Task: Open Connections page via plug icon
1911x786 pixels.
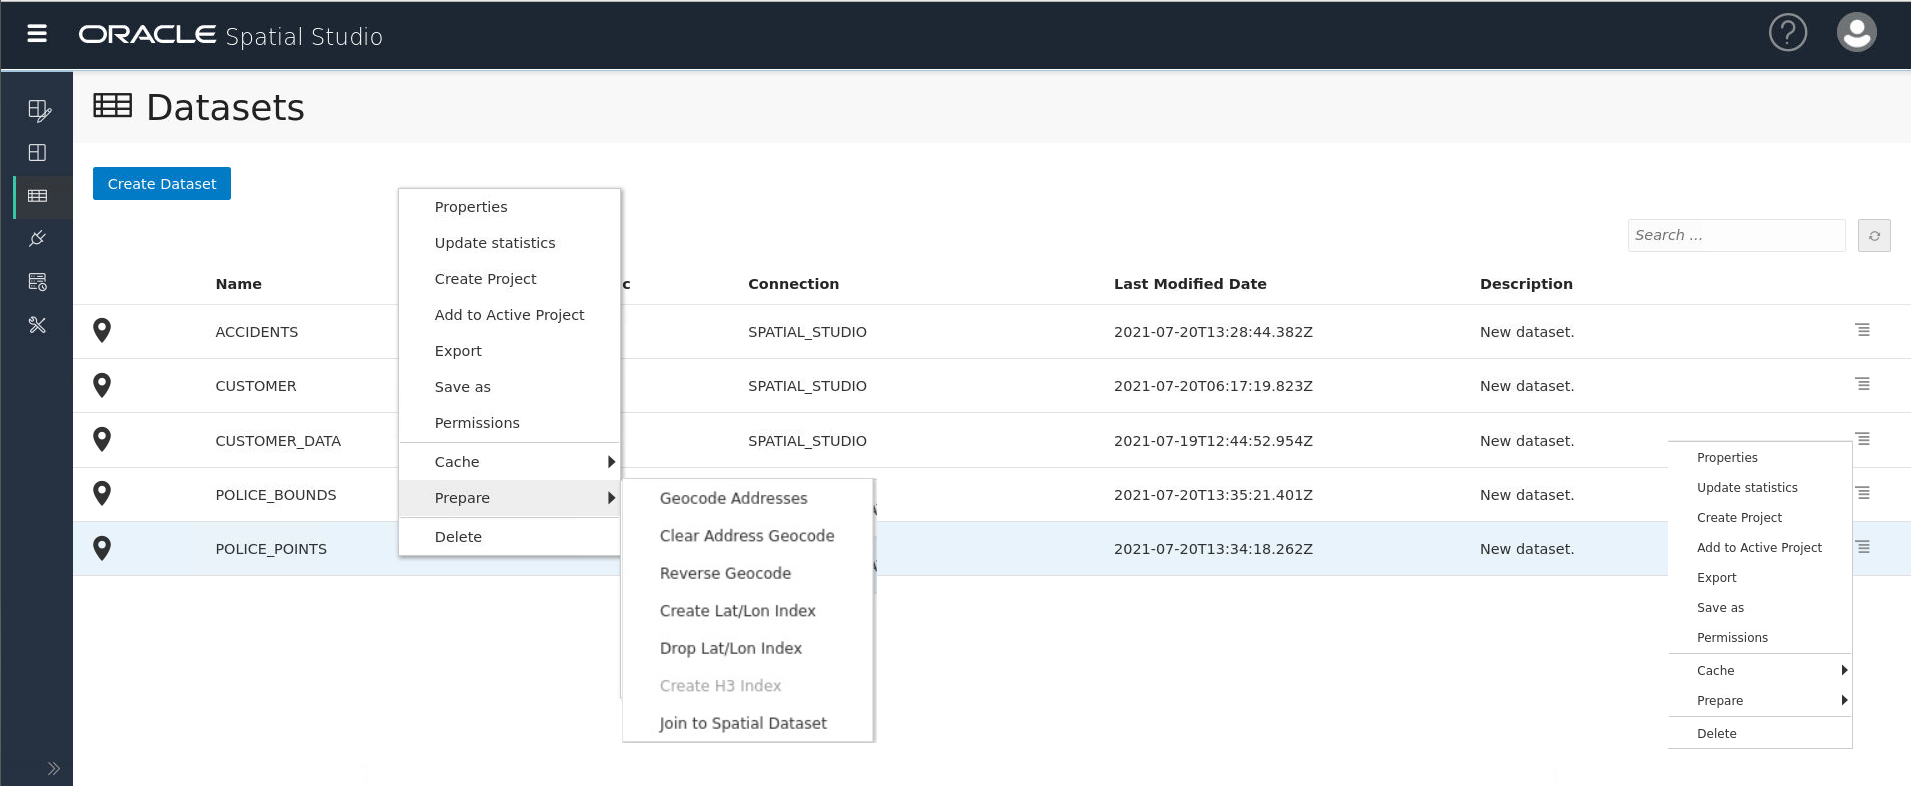Action: pyautogui.click(x=38, y=239)
